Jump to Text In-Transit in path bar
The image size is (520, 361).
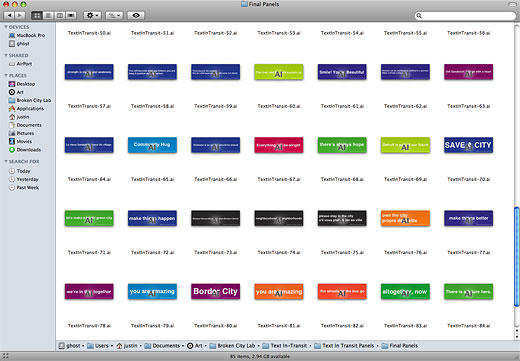pyautogui.click(x=285, y=346)
